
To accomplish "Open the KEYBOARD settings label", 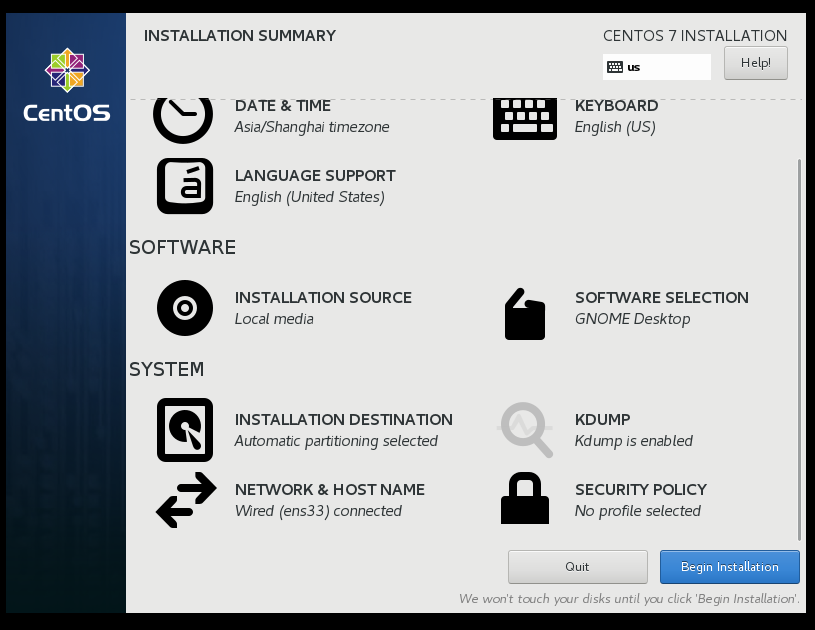I will click(x=616, y=106).
